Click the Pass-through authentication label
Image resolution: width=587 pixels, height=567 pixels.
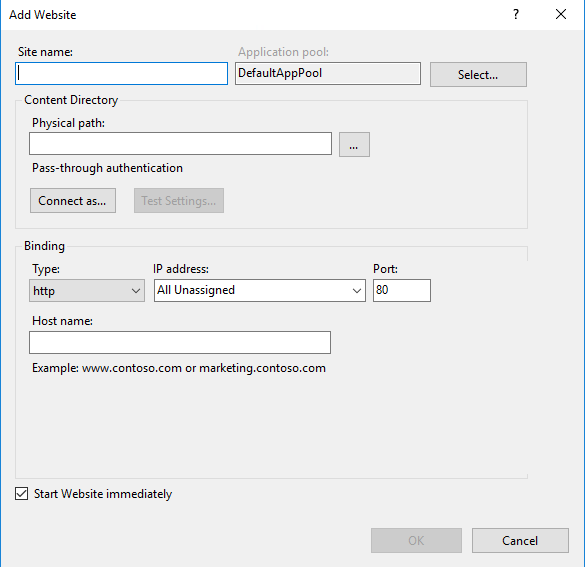(x=107, y=168)
